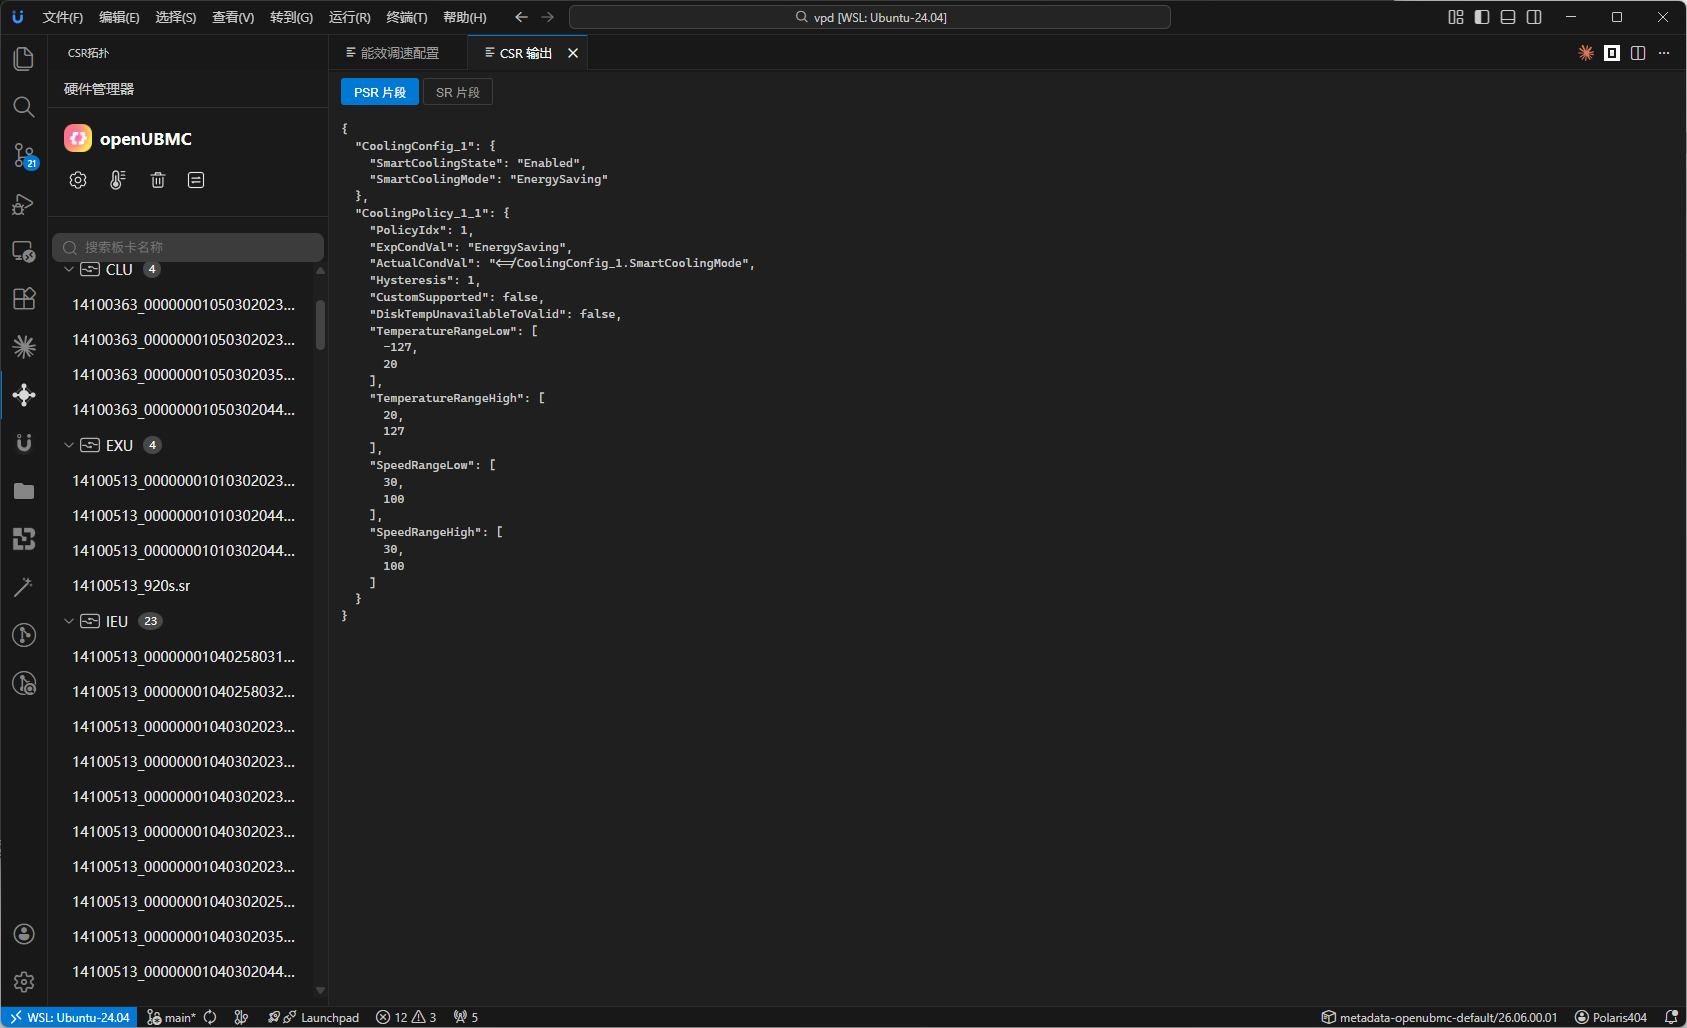Viewport: 1687px width, 1028px height.
Task: Switch to the 能效调速配置 tab
Action: click(392, 53)
